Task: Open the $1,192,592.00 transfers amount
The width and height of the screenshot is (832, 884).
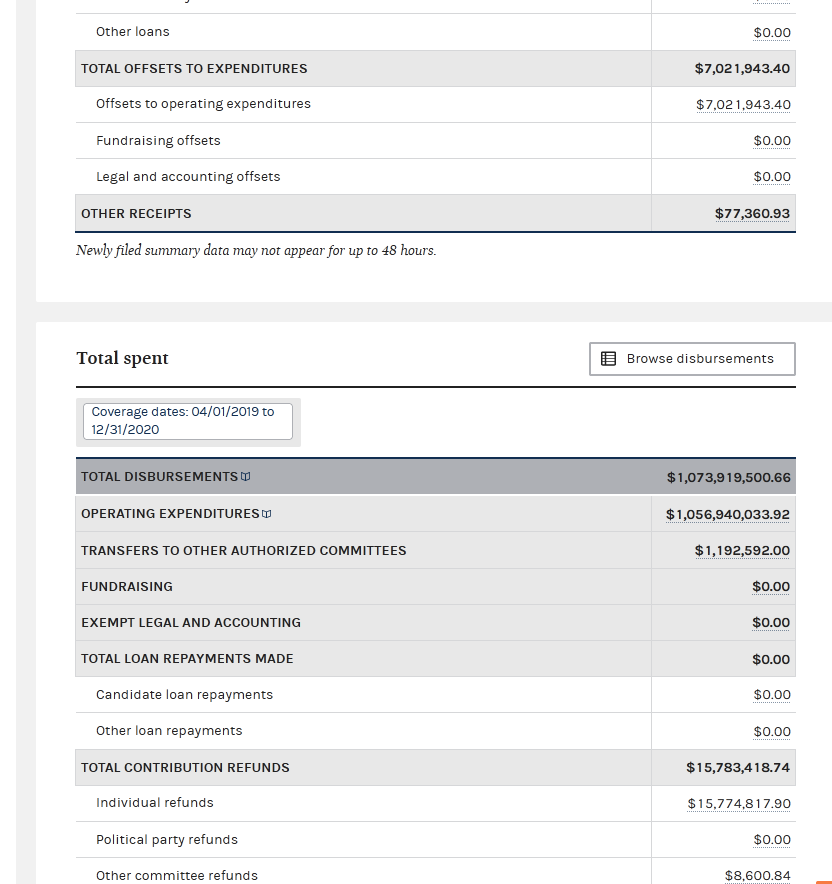Action: coord(742,551)
